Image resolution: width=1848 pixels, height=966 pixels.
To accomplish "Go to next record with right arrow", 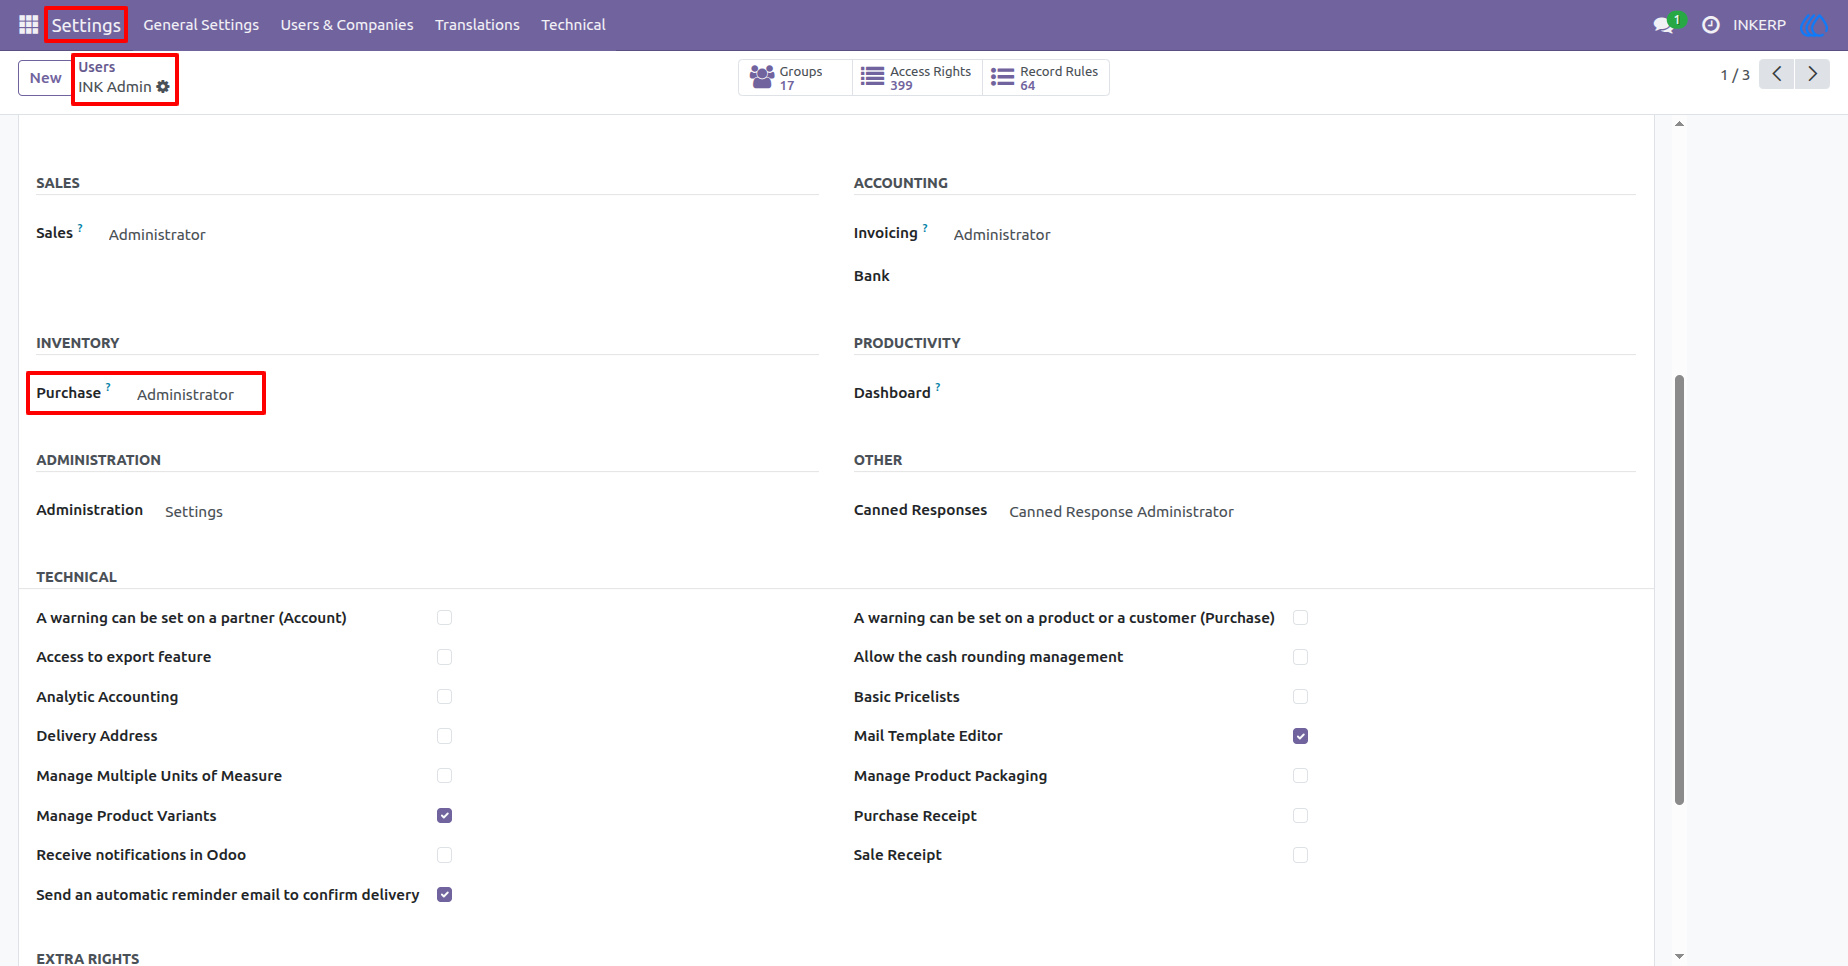I will tap(1812, 74).
